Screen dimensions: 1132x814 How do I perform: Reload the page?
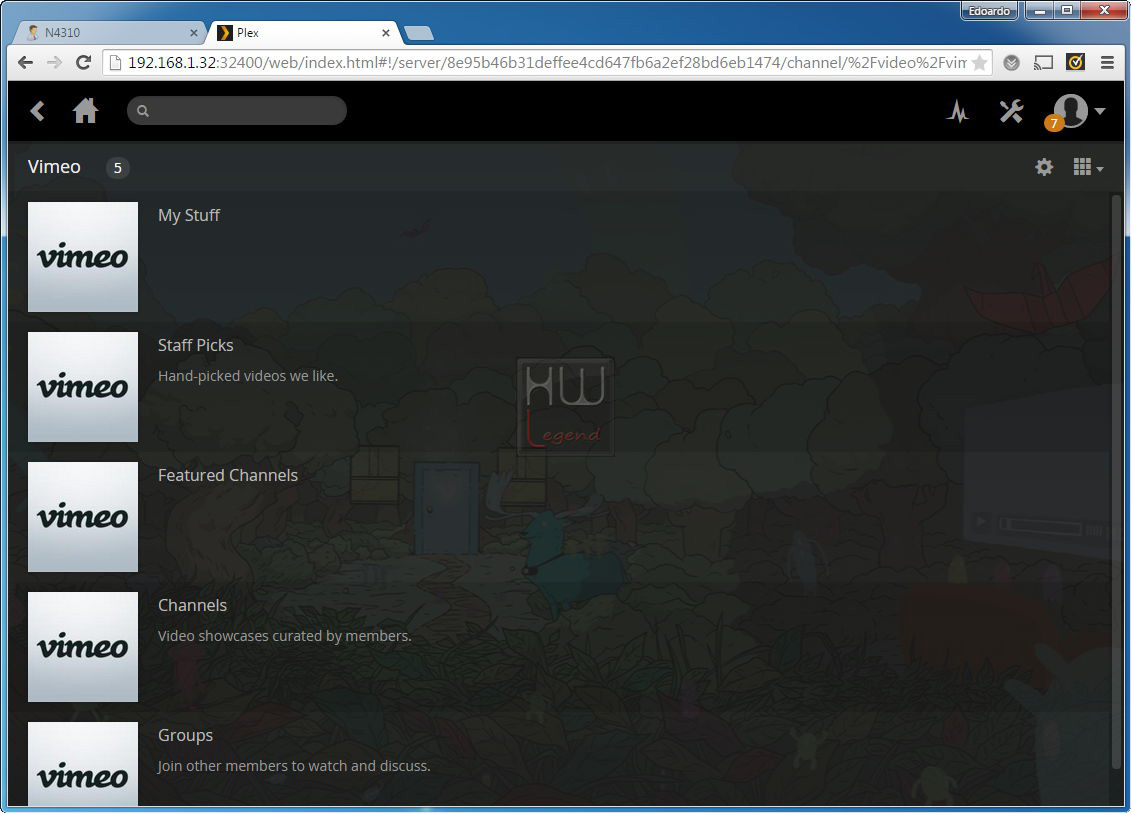point(83,63)
